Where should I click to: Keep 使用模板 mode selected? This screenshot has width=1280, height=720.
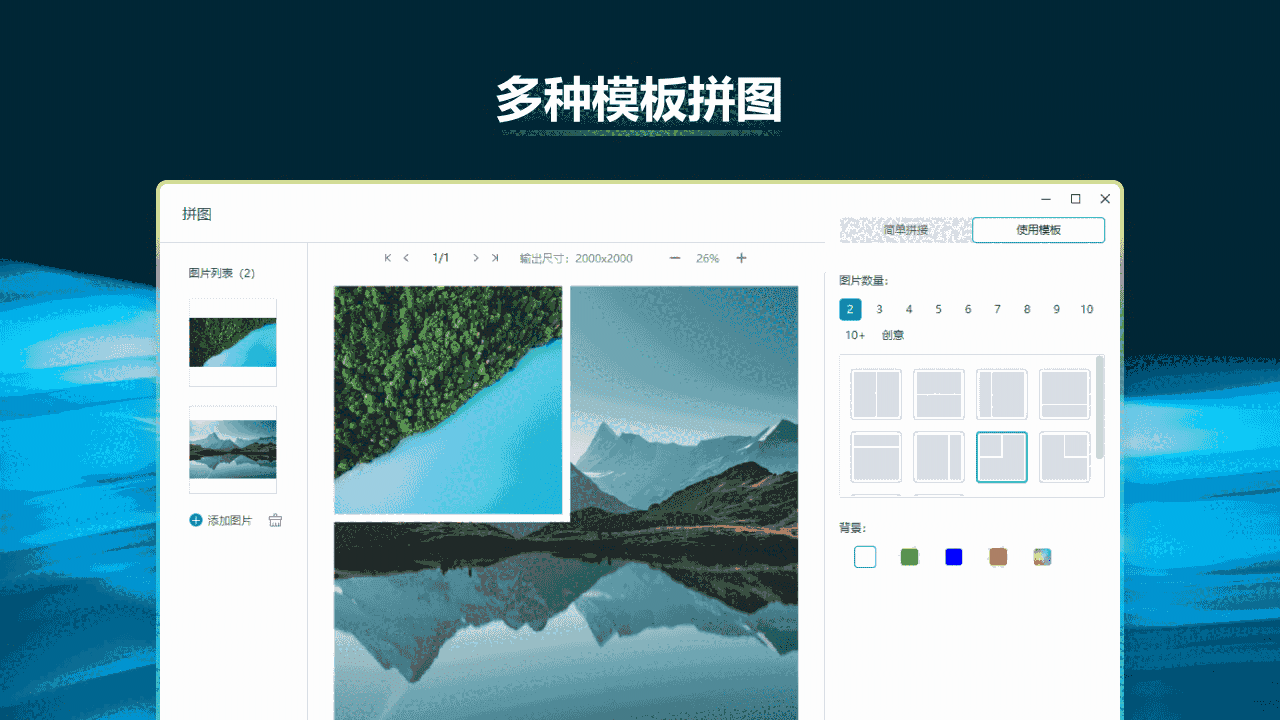click(x=1038, y=229)
